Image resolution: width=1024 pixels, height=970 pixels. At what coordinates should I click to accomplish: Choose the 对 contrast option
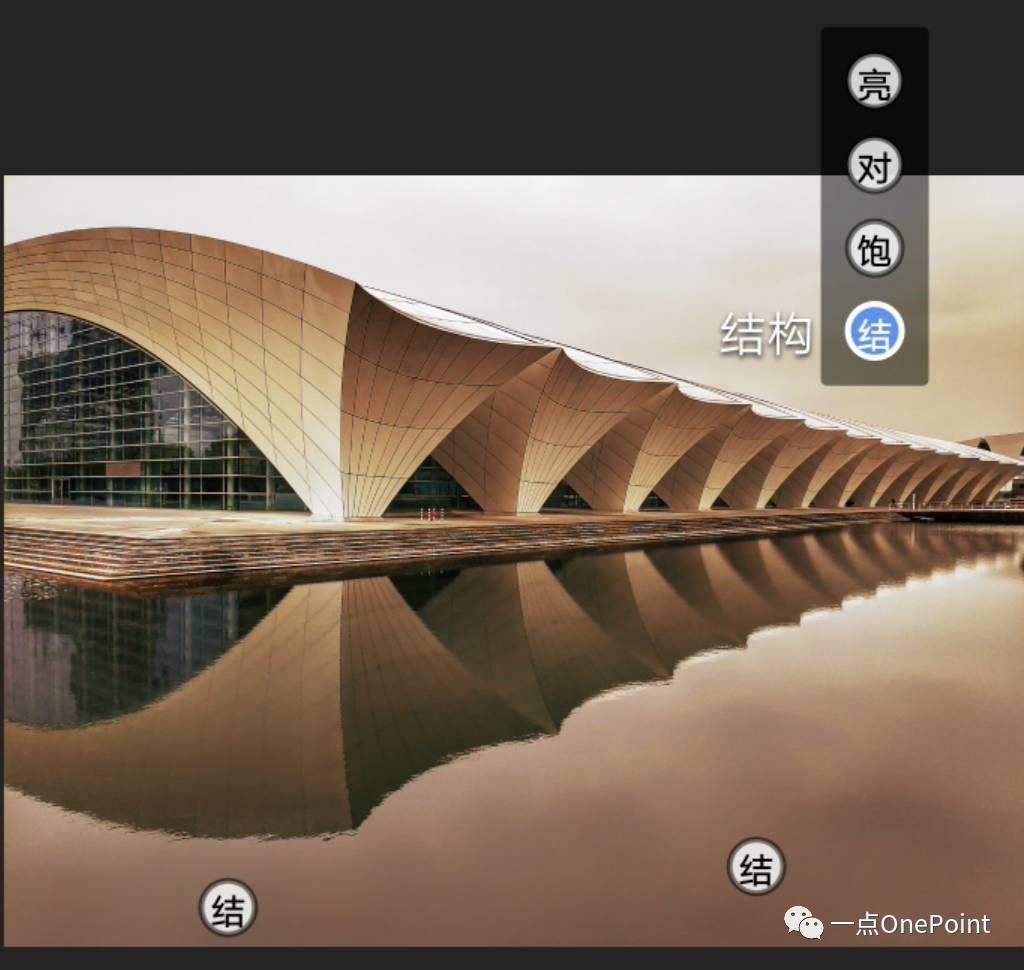[x=874, y=165]
